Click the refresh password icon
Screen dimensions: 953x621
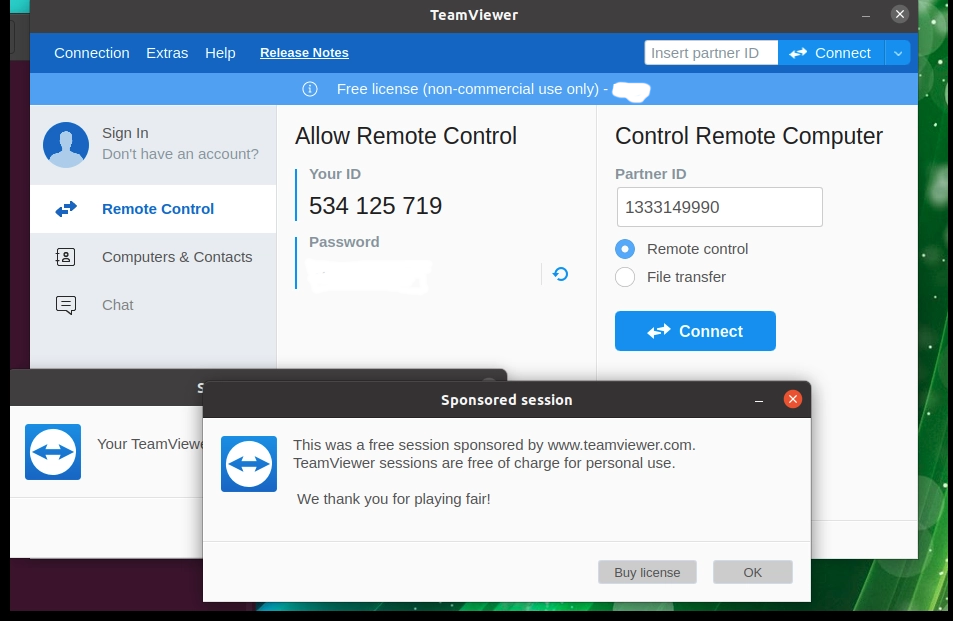(x=560, y=274)
